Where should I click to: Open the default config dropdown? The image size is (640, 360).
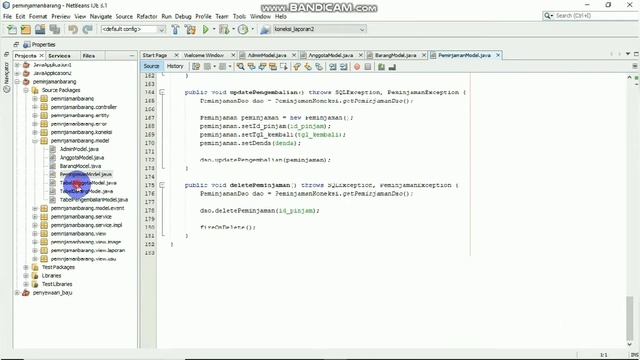(133, 29)
